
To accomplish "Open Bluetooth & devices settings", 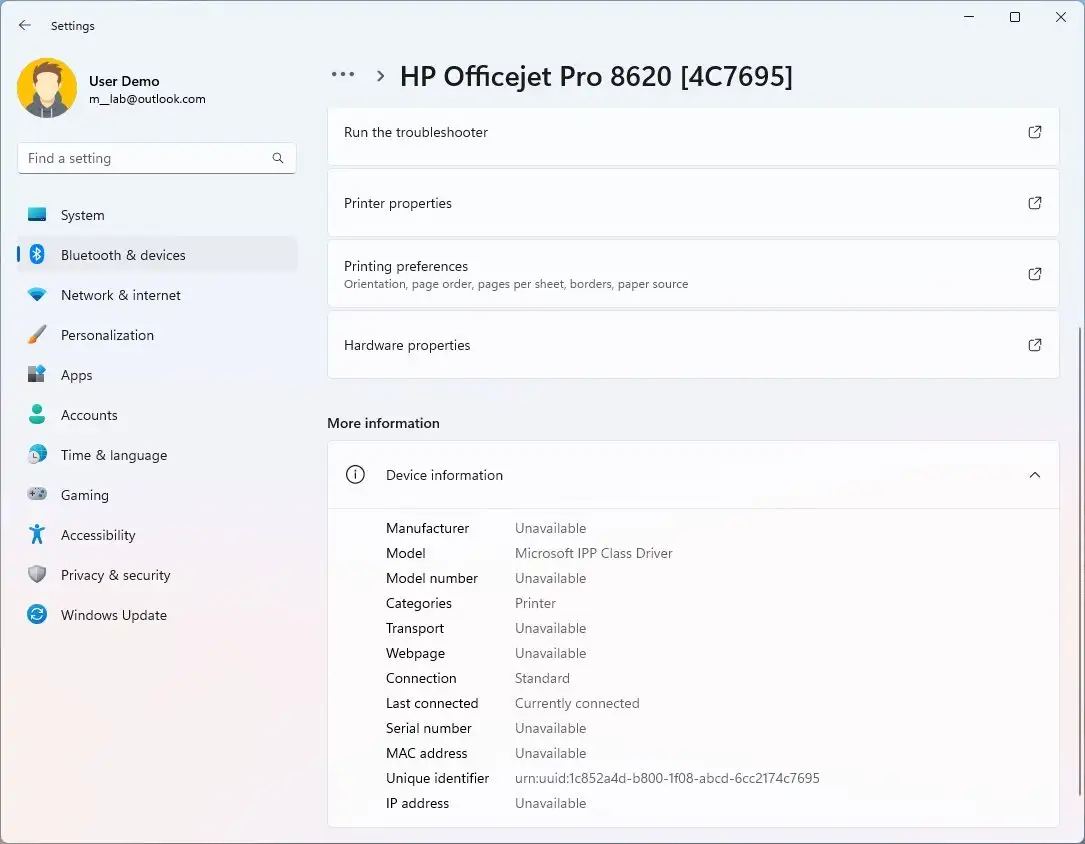I will pyautogui.click(x=123, y=255).
